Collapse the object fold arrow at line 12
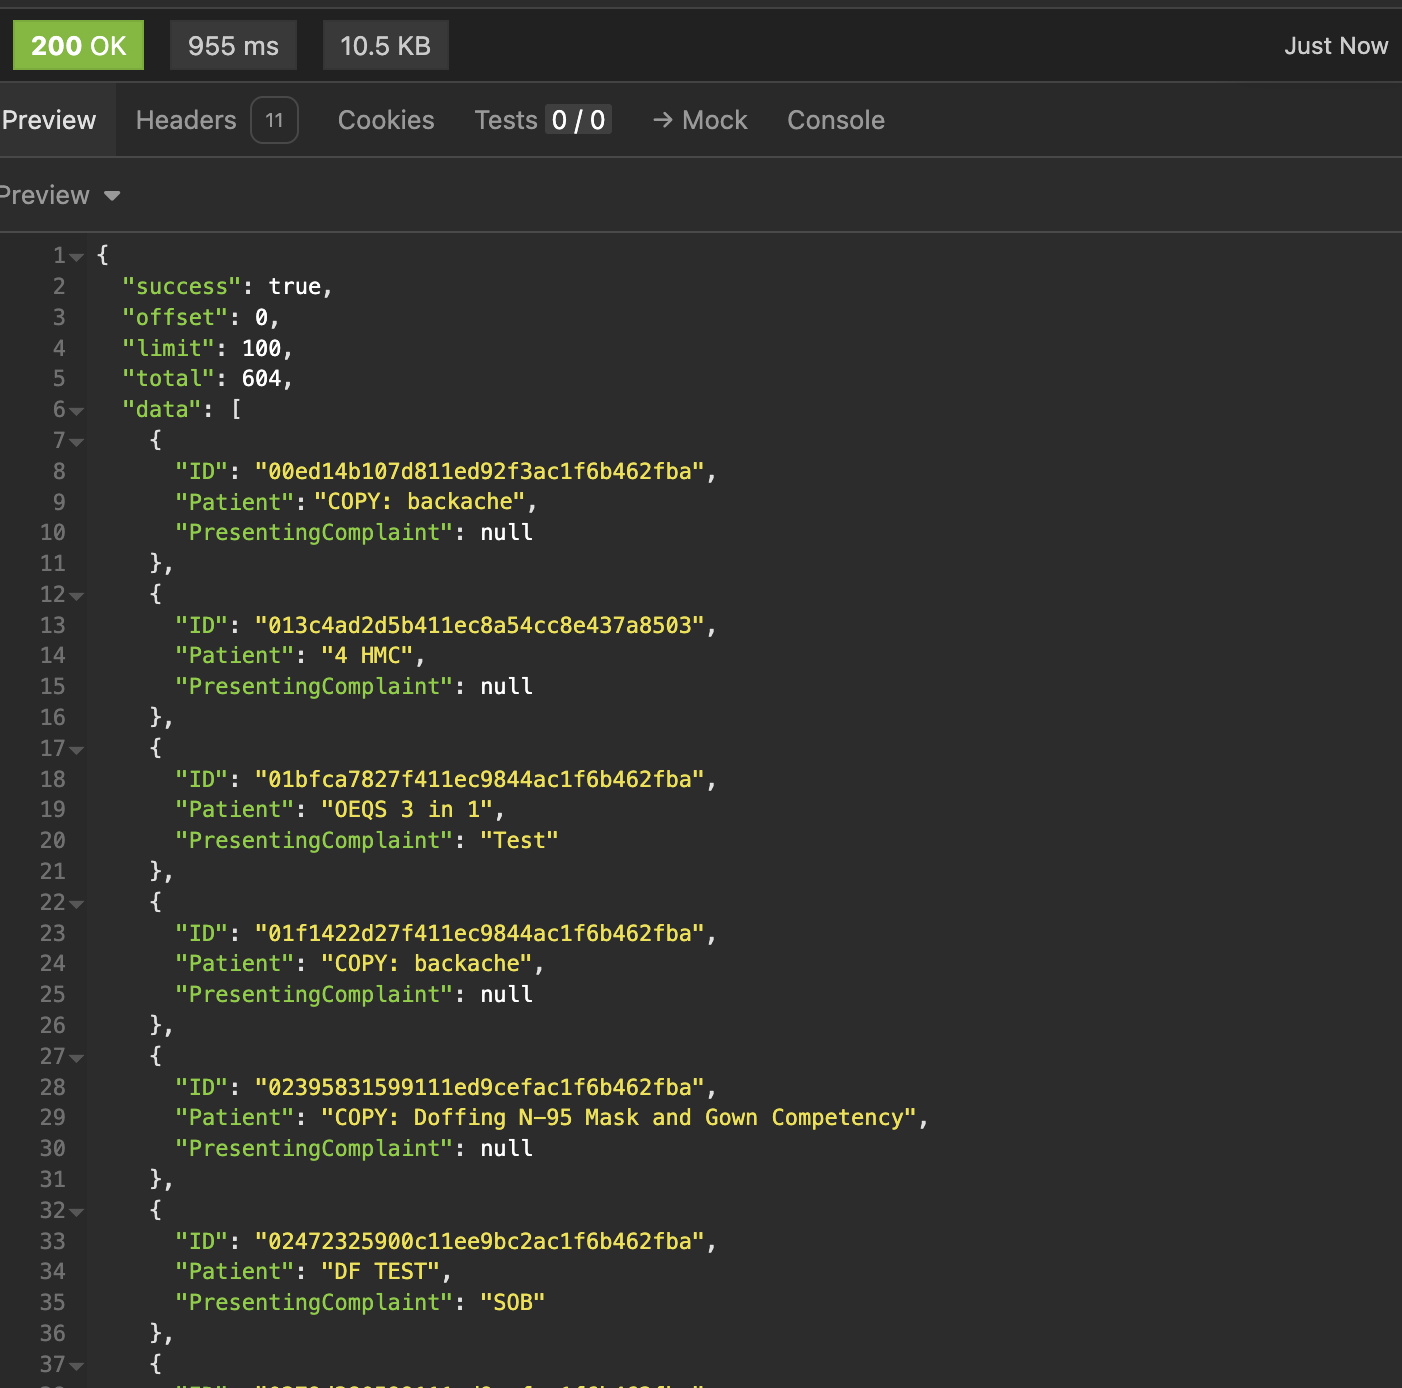Screen dimensions: 1402x1388 click(77, 597)
